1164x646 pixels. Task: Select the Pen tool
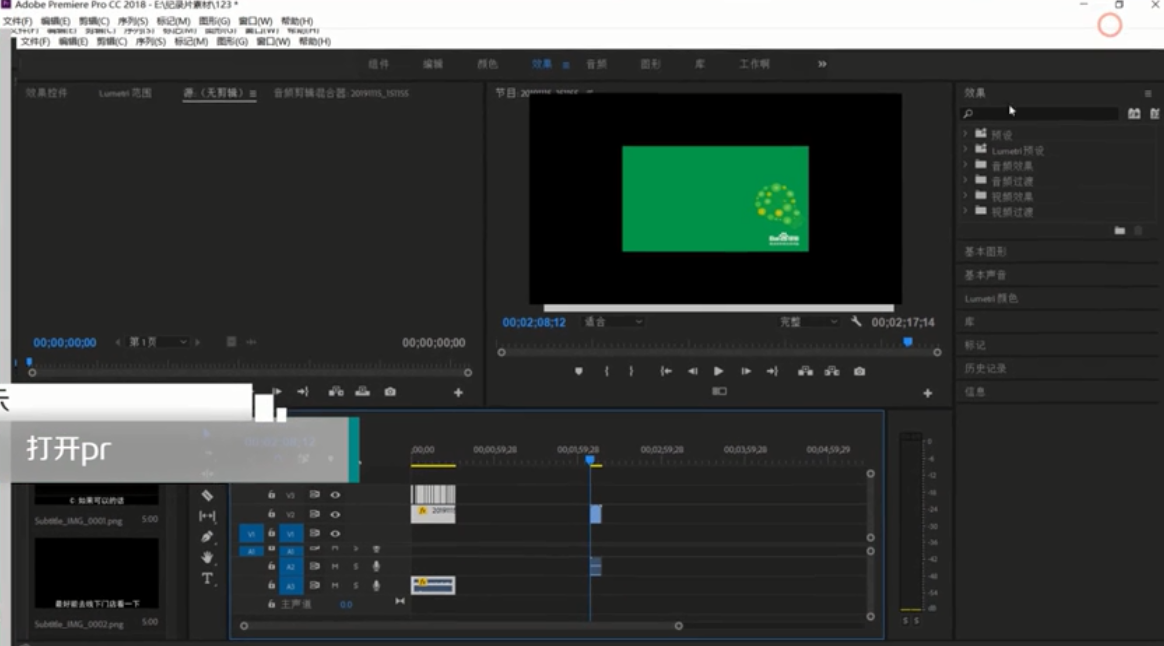coord(207,536)
